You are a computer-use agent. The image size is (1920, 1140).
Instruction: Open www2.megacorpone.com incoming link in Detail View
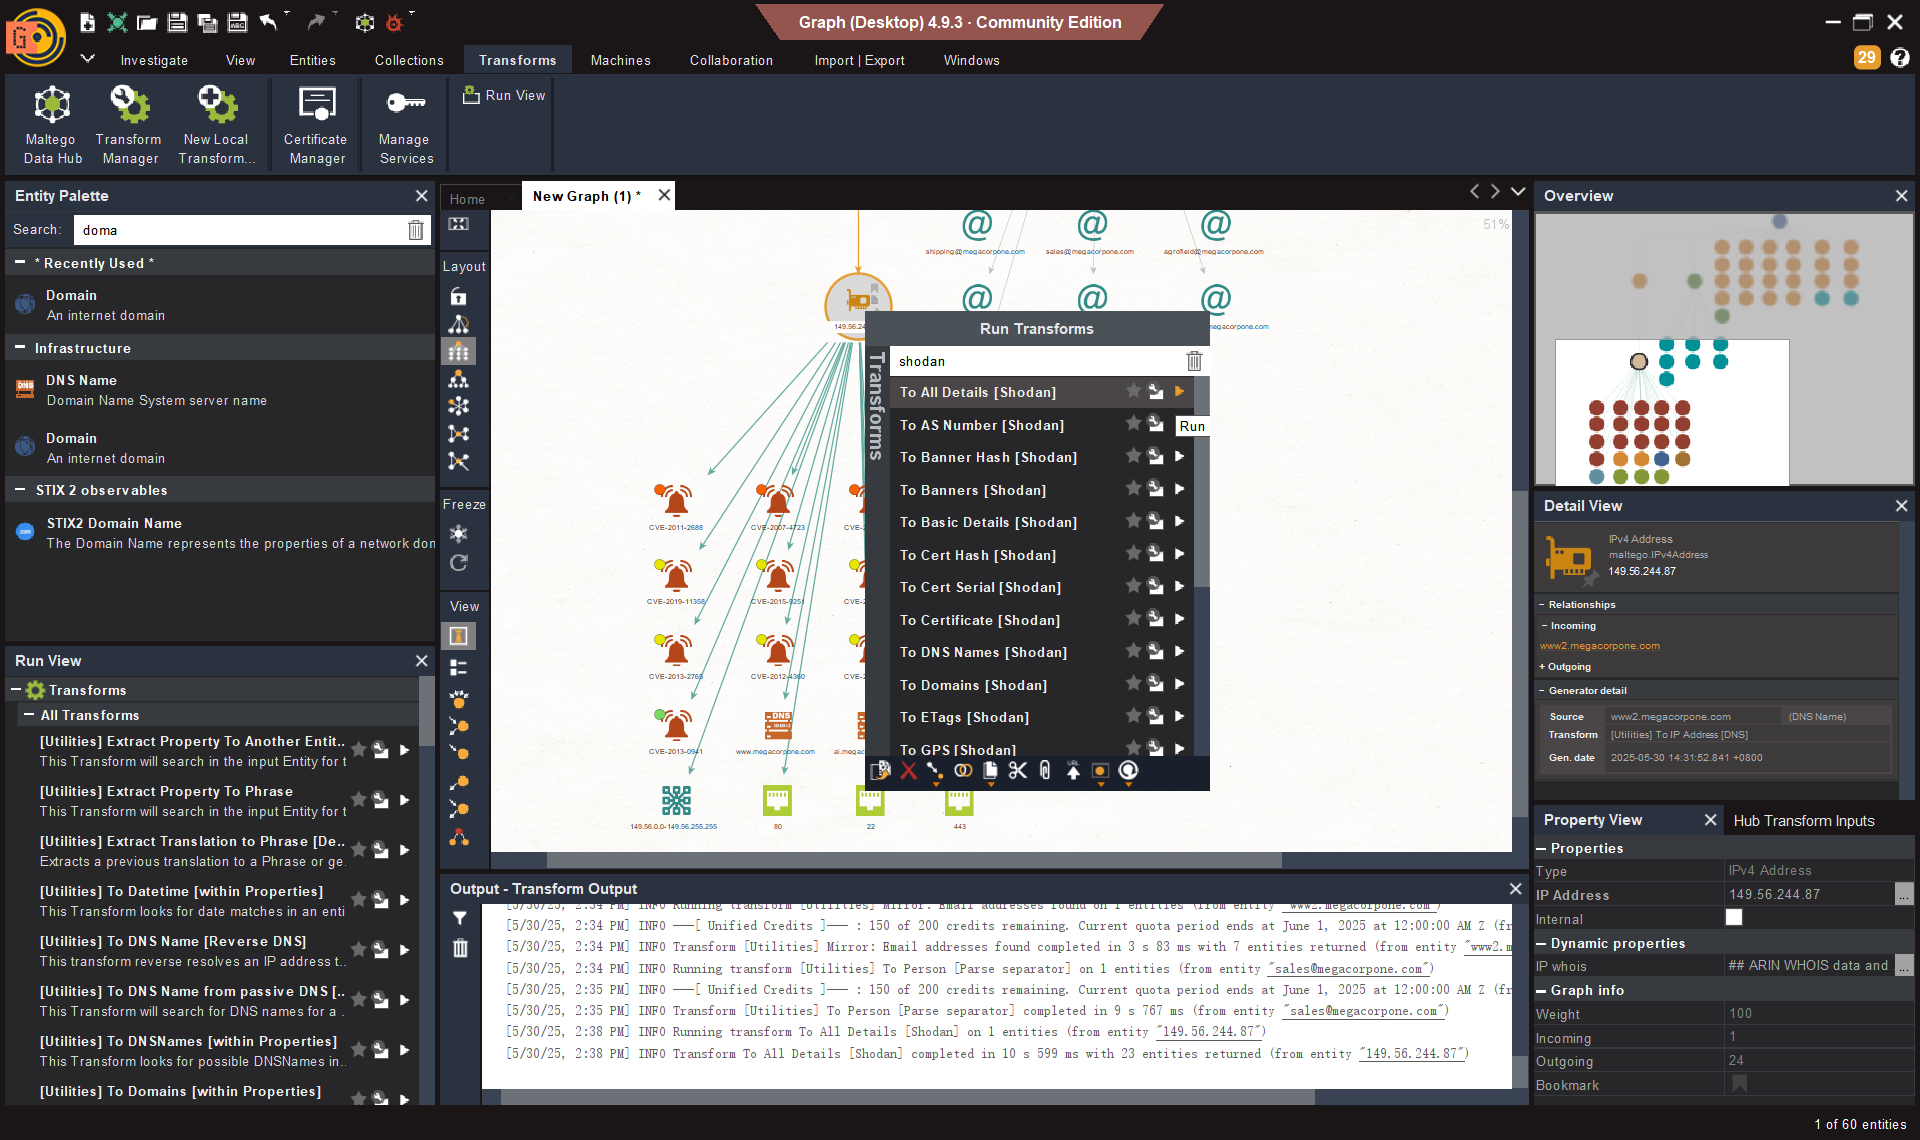pyautogui.click(x=1600, y=646)
